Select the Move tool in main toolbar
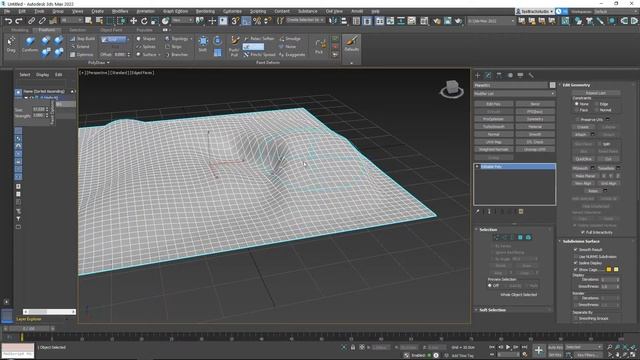The image size is (640, 360). click(133, 21)
